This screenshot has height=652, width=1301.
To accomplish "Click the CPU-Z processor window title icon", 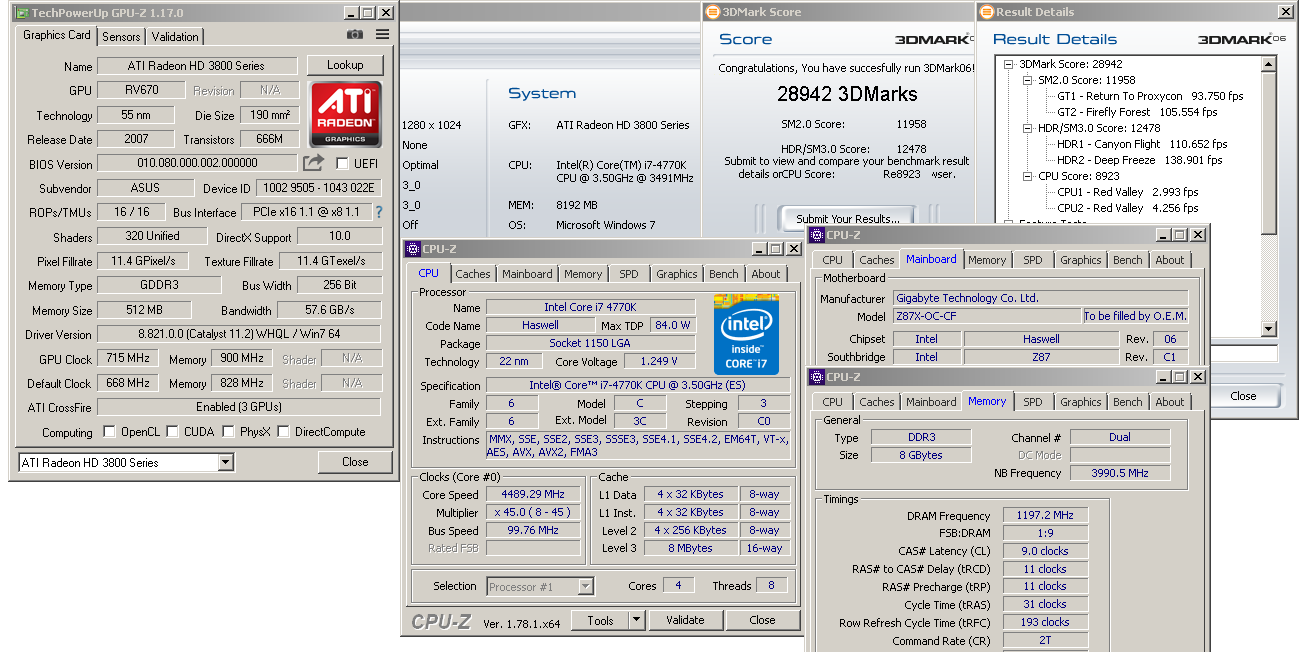I will coord(413,249).
